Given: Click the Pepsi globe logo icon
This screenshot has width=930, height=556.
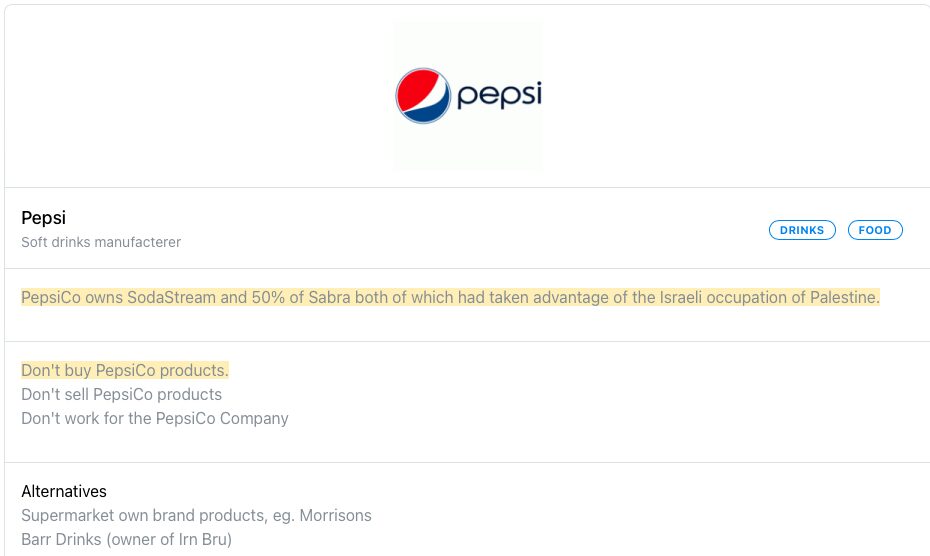Looking at the screenshot, I should 422,96.
